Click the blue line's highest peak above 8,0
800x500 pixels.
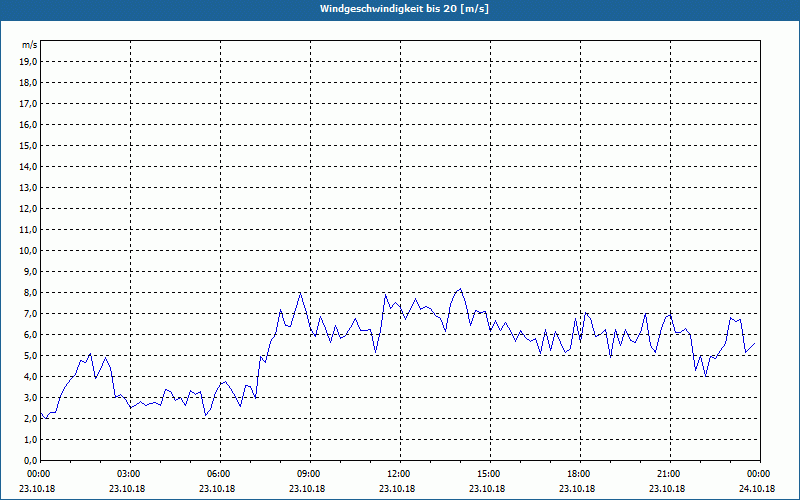461,289
